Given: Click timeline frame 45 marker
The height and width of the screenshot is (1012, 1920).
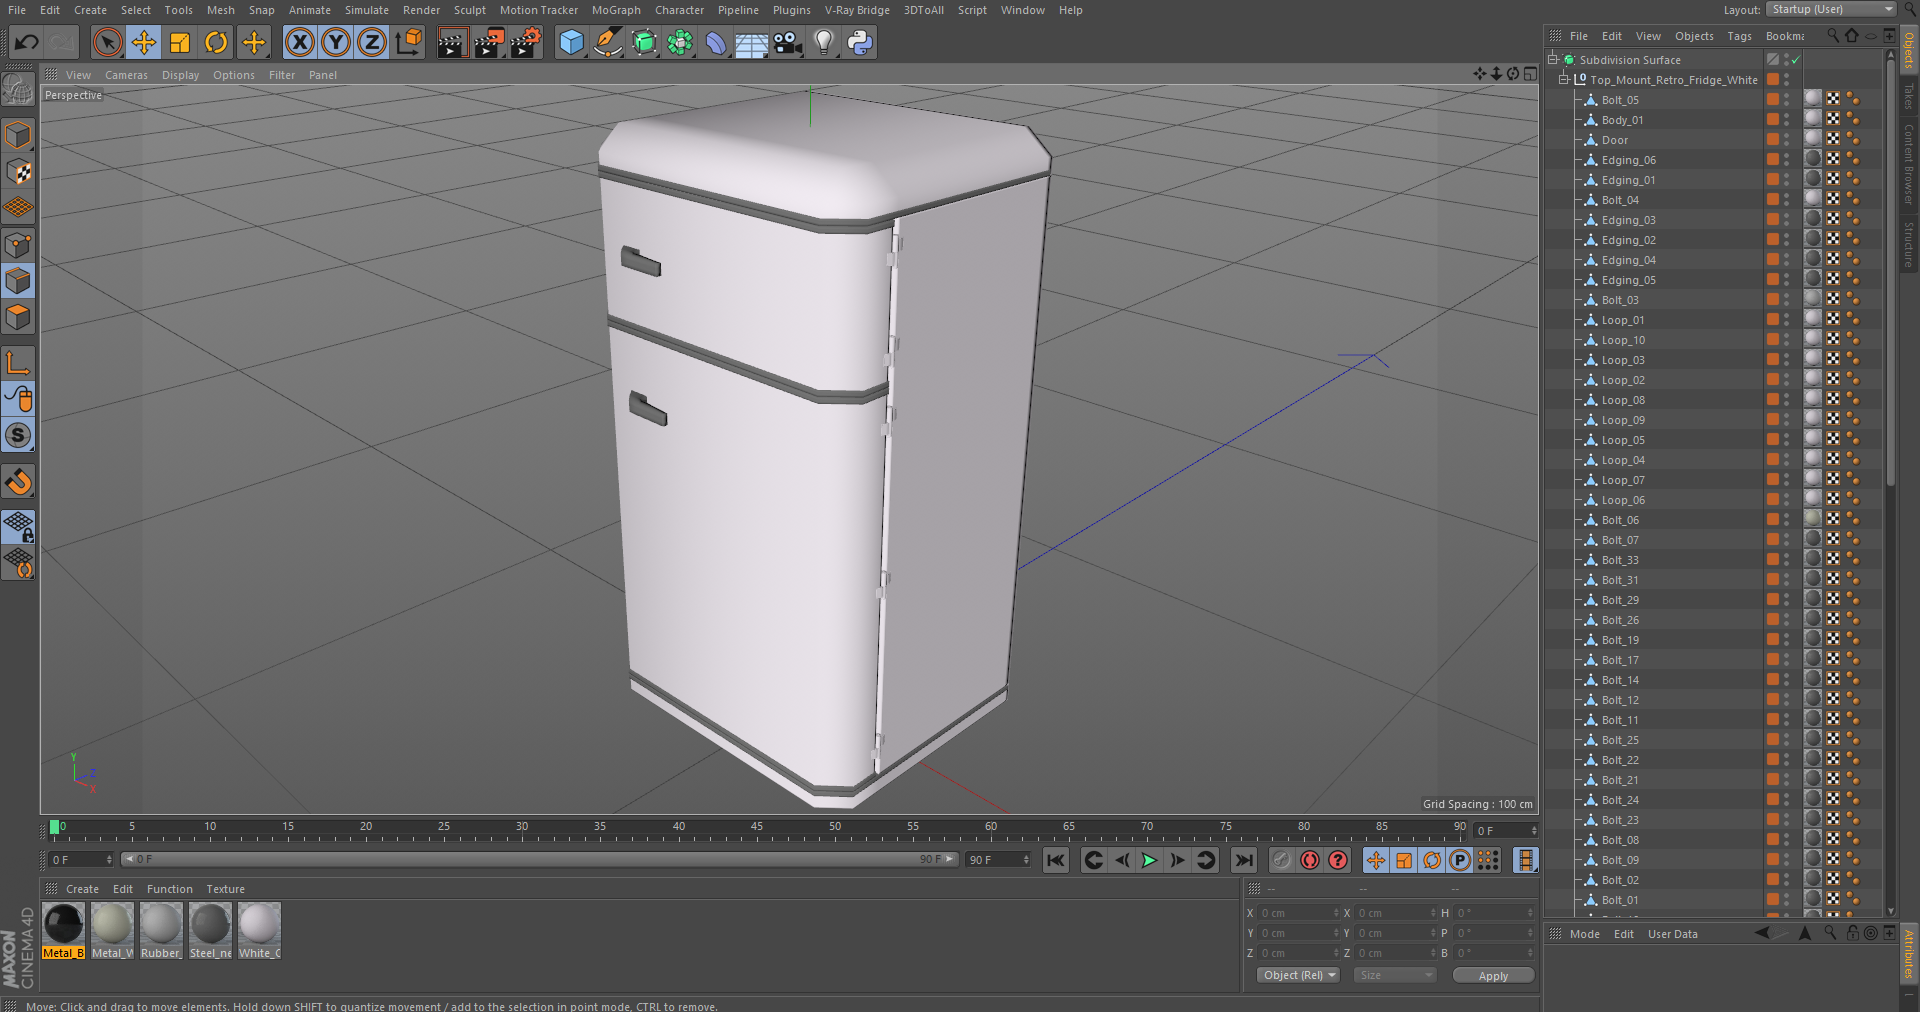Looking at the screenshot, I should point(757,829).
